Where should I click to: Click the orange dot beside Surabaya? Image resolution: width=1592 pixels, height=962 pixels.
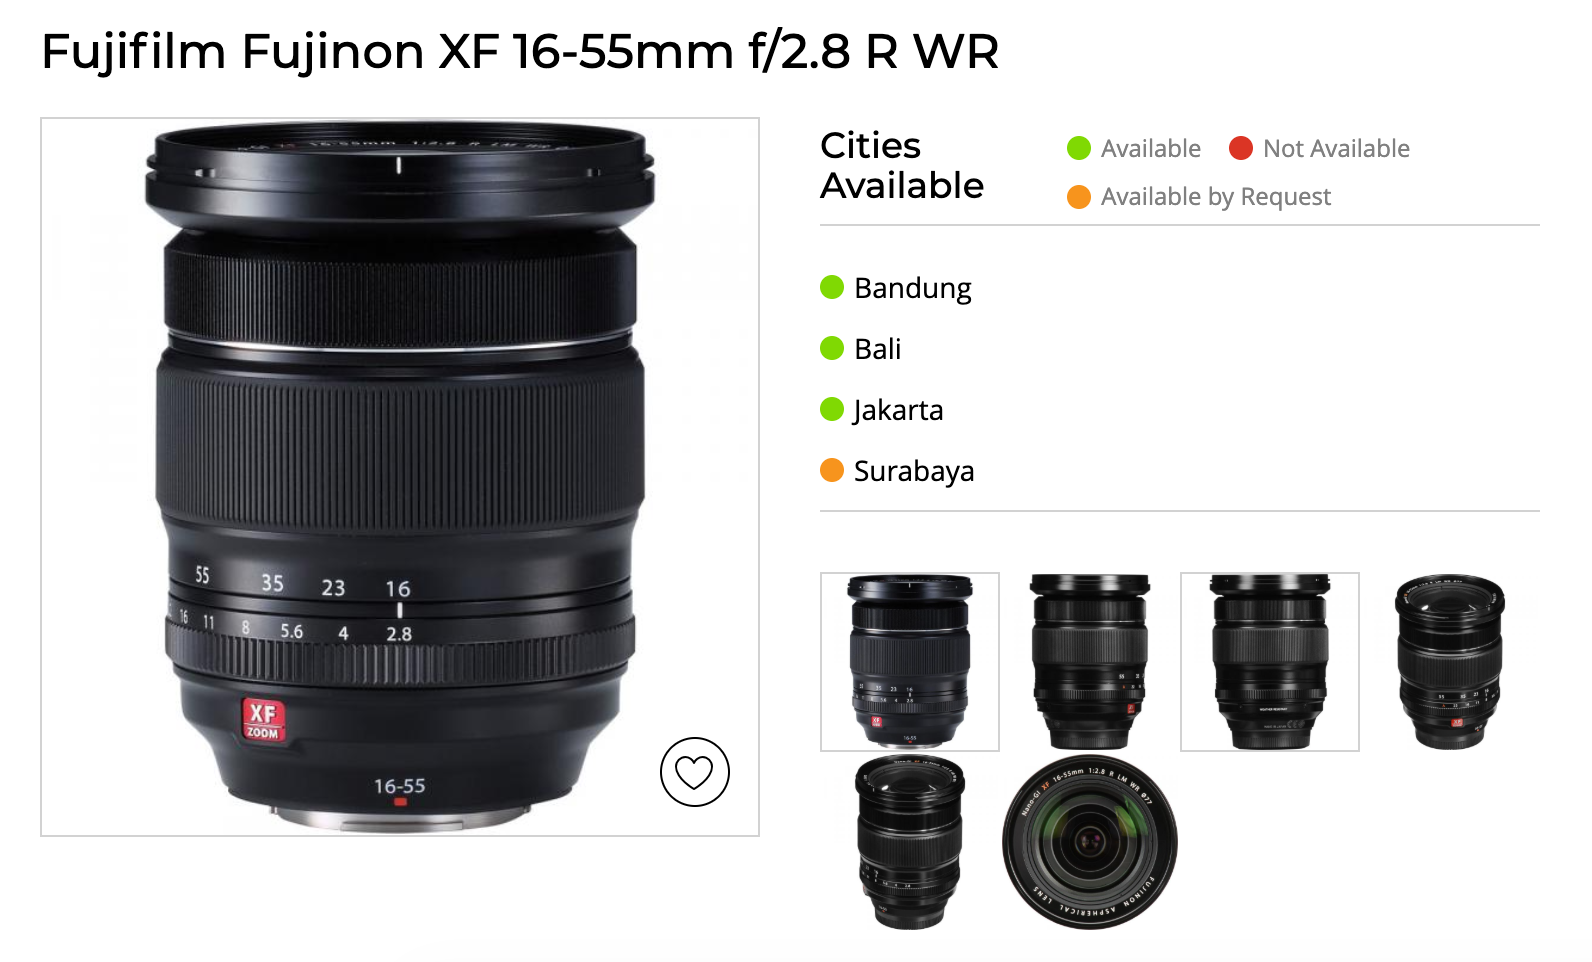(x=832, y=470)
